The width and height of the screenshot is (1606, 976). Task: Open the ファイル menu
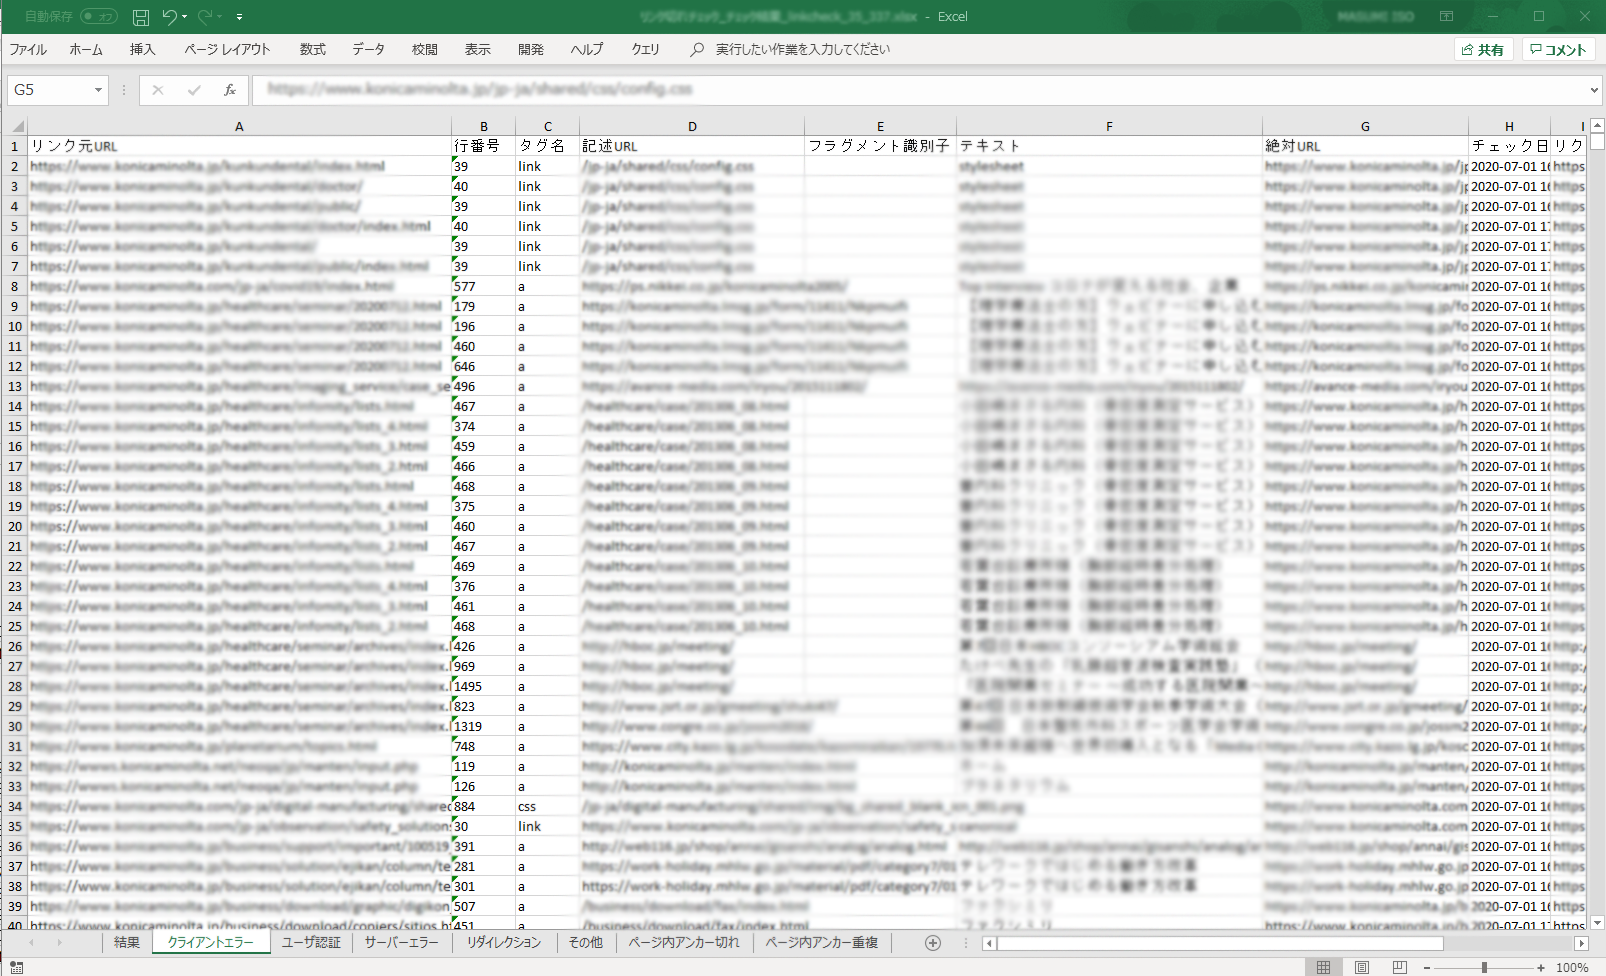28,49
